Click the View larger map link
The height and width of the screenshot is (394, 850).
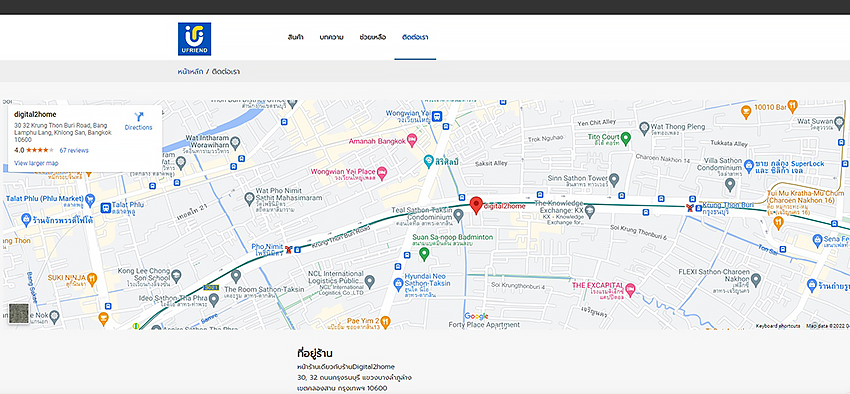pos(36,163)
